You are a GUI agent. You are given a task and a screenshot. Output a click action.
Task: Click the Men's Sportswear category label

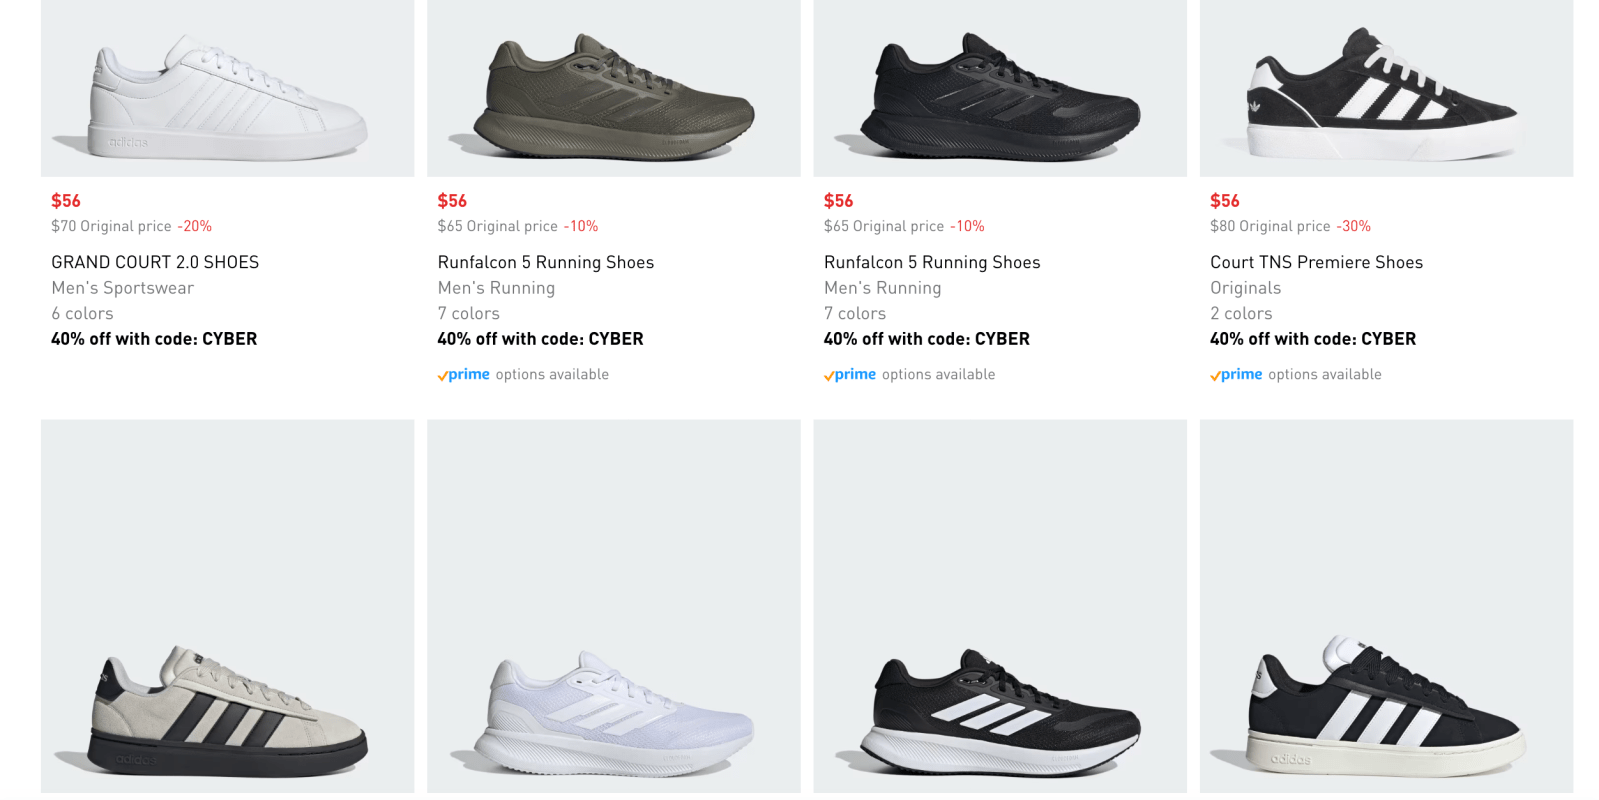(122, 287)
